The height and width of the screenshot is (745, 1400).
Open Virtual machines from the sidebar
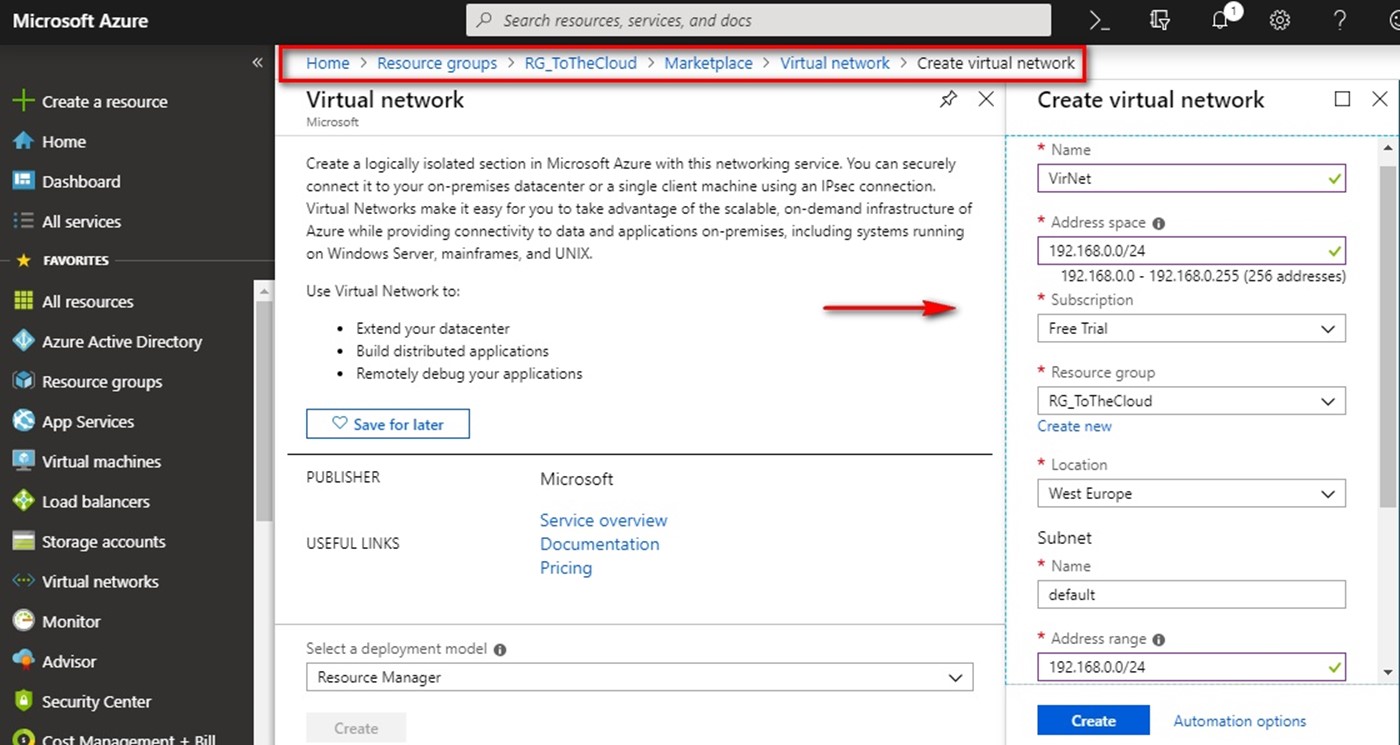pos(101,462)
